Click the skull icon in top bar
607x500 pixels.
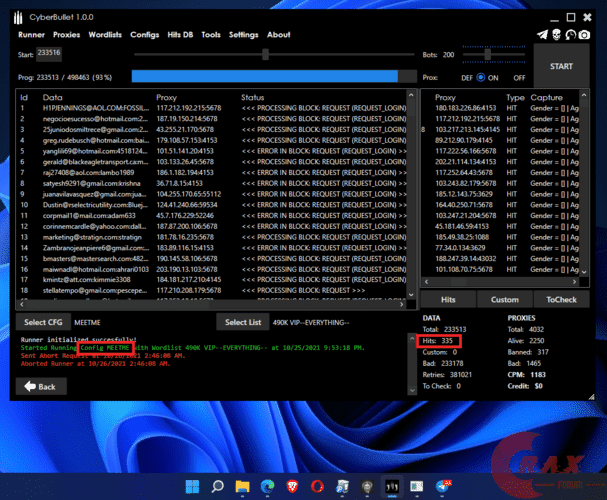coord(556,35)
